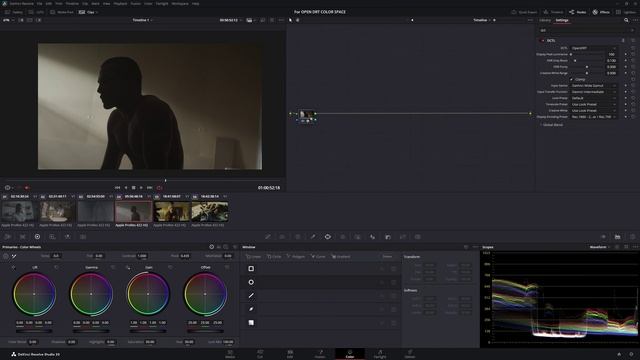Open the Tonescale Preset dropdown
This screenshot has width=640, height=360.
593,104
